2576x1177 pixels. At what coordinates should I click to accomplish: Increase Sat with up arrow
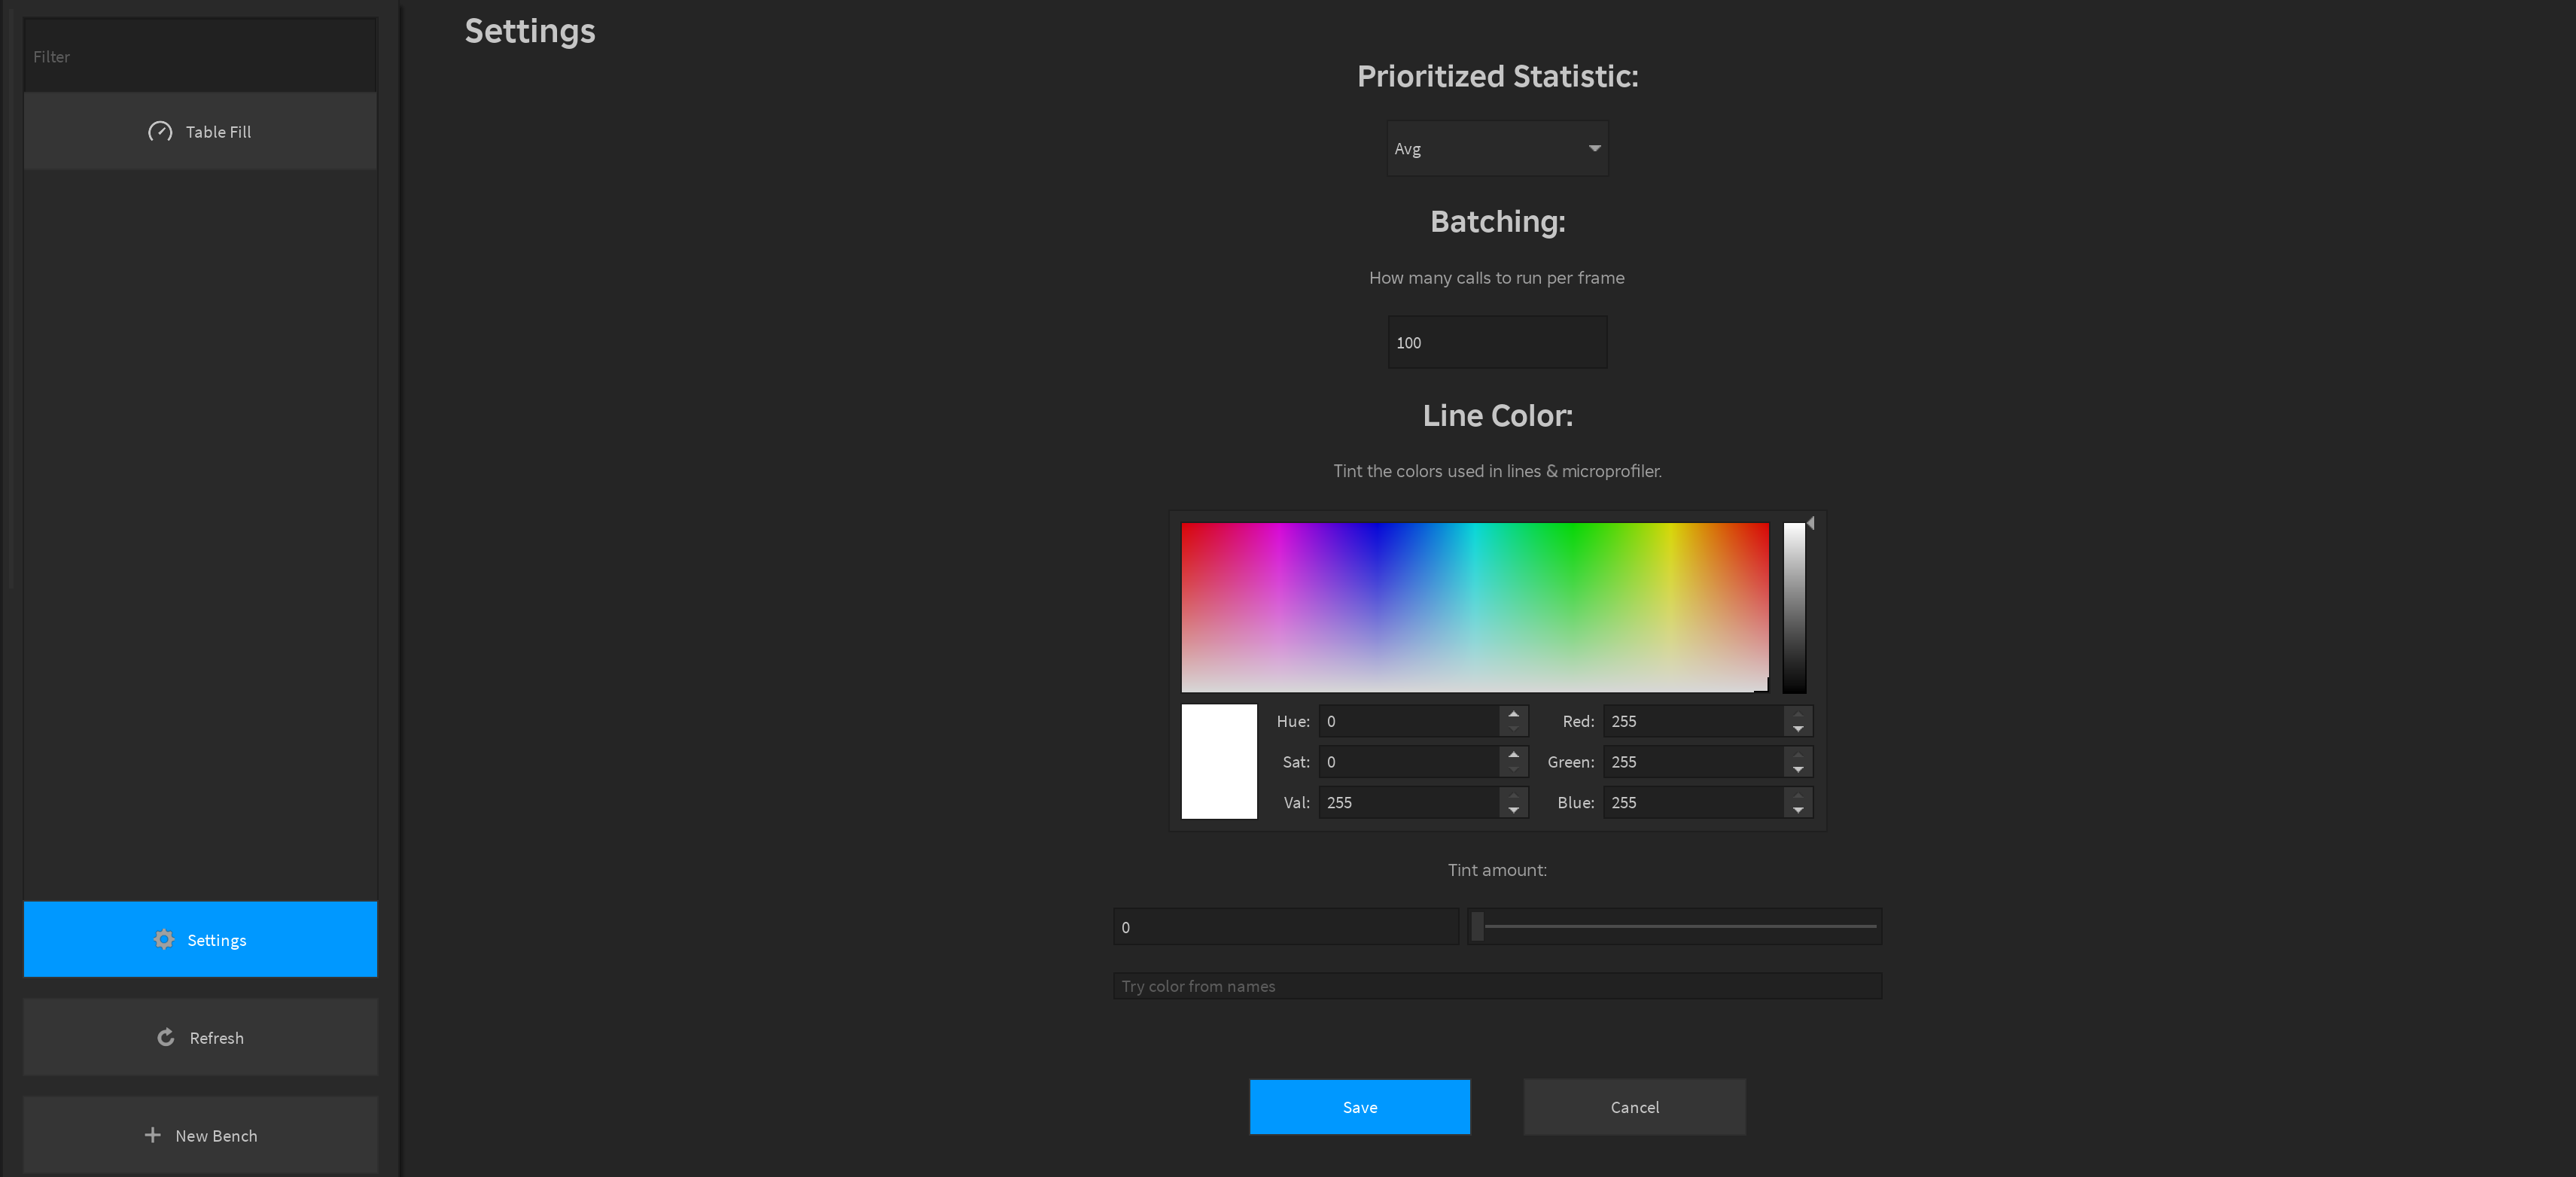click(x=1513, y=755)
